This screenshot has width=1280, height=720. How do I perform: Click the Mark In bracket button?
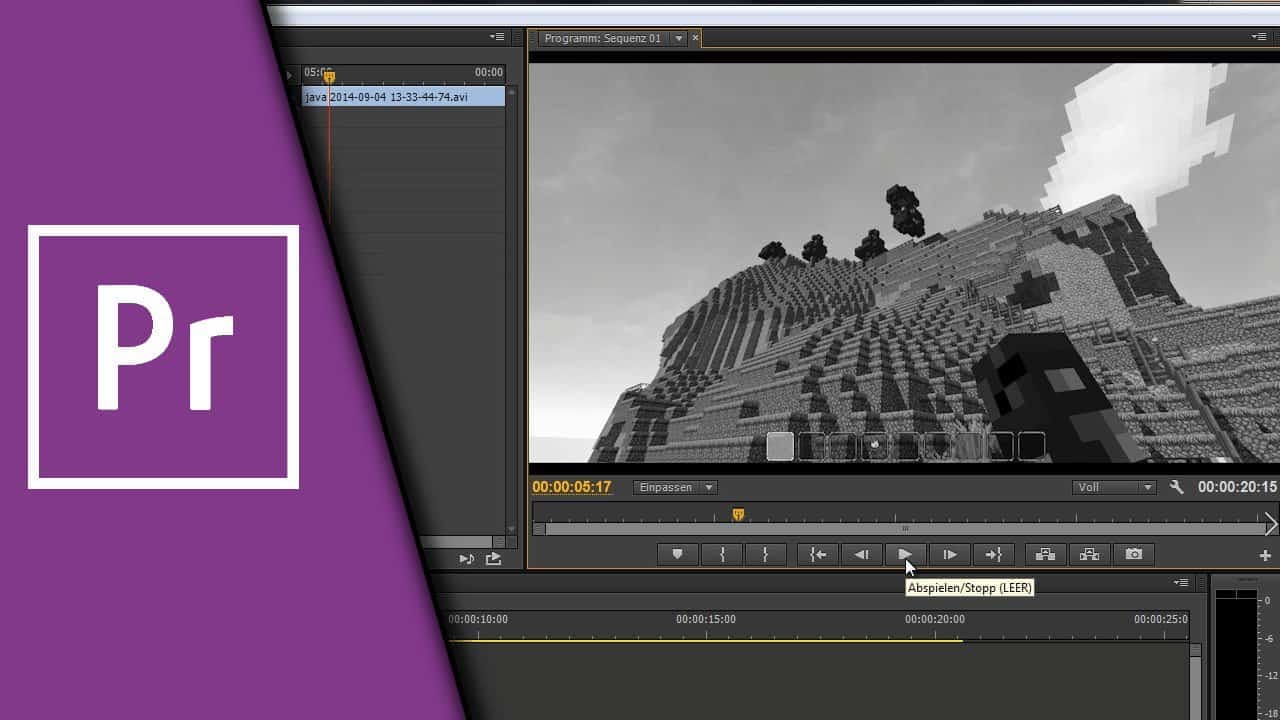(722, 554)
